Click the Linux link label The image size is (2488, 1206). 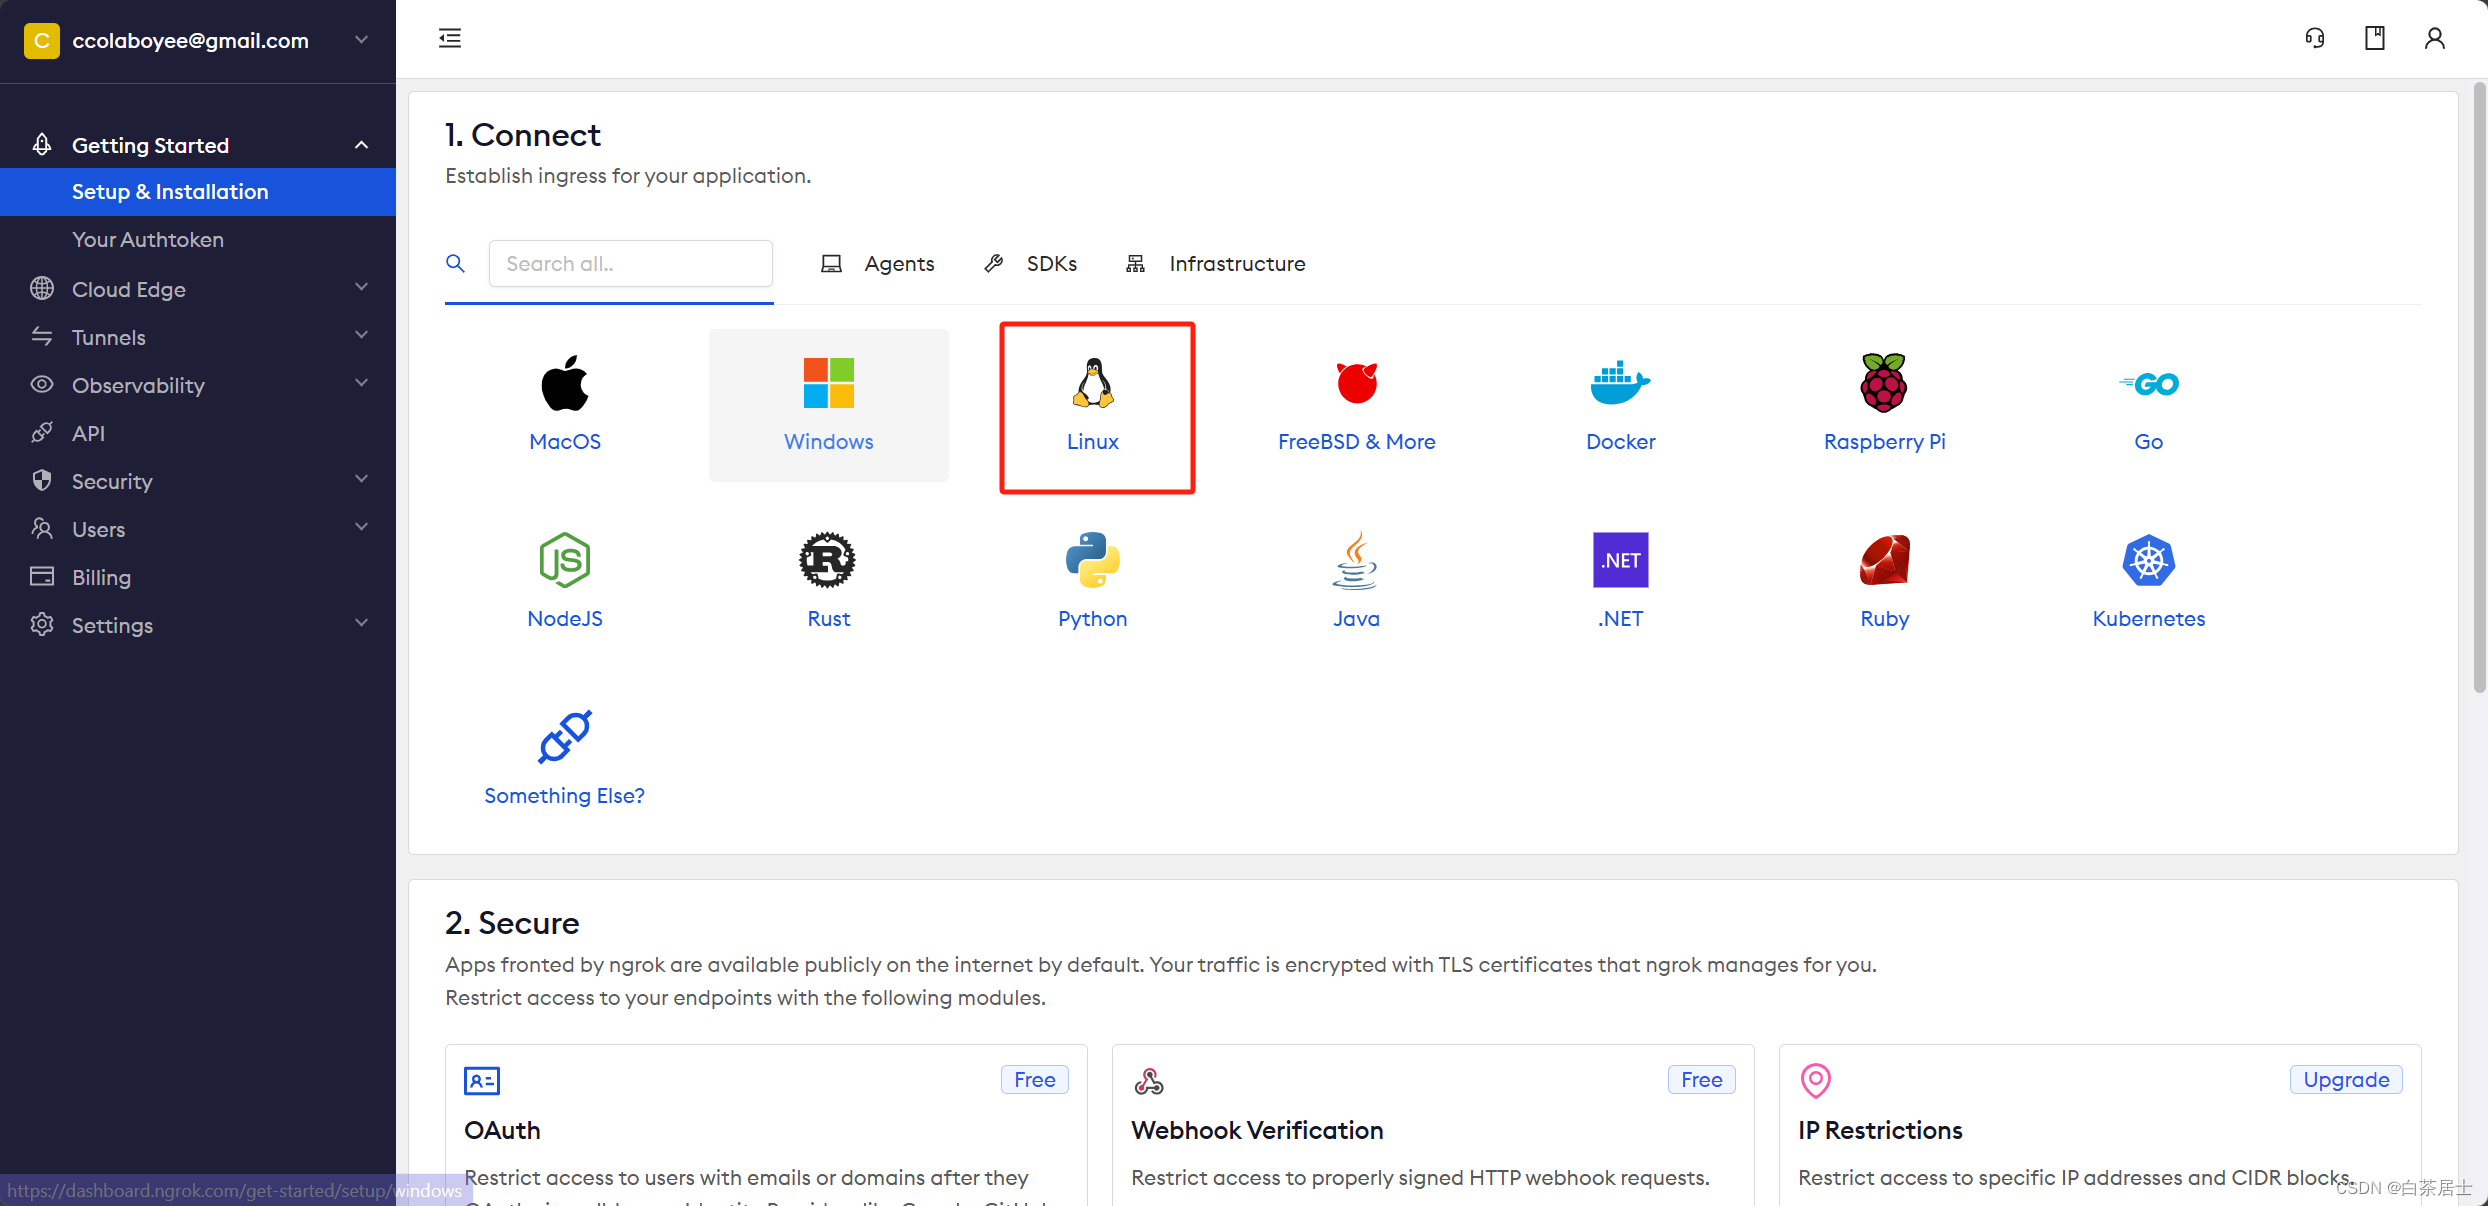pyautogui.click(x=1093, y=441)
